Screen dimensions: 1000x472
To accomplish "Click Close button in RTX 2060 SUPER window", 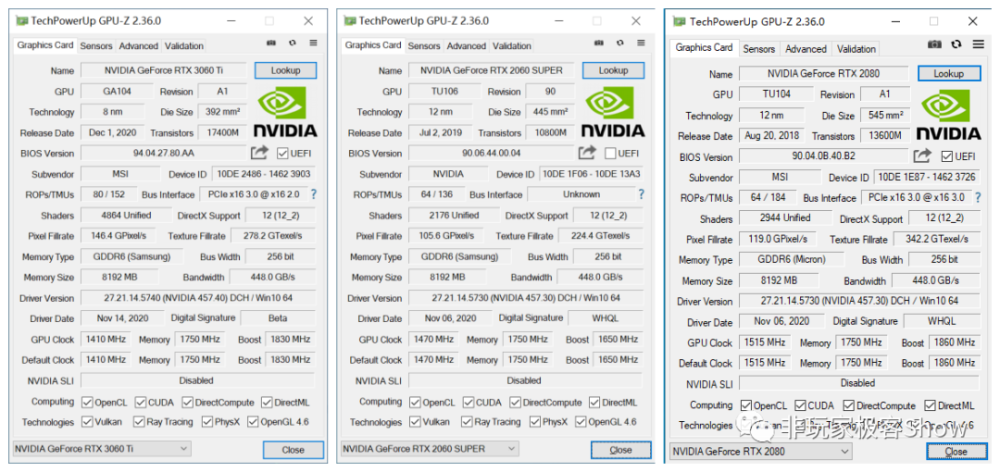I will click(621, 450).
